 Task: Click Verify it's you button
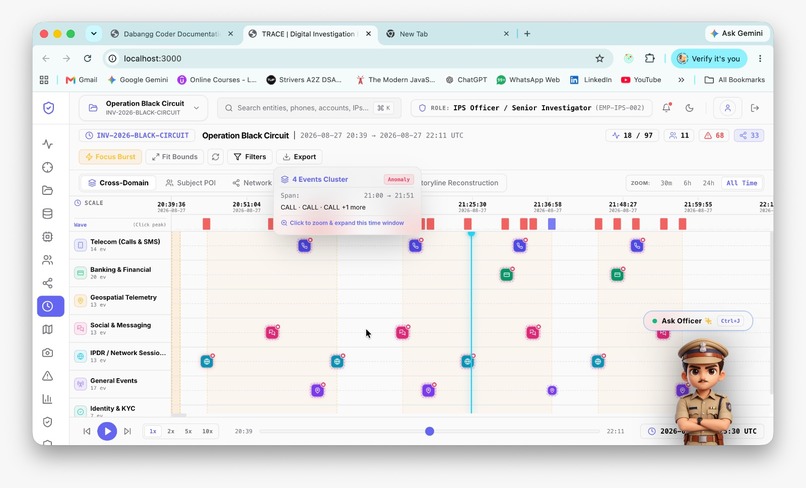(709, 59)
